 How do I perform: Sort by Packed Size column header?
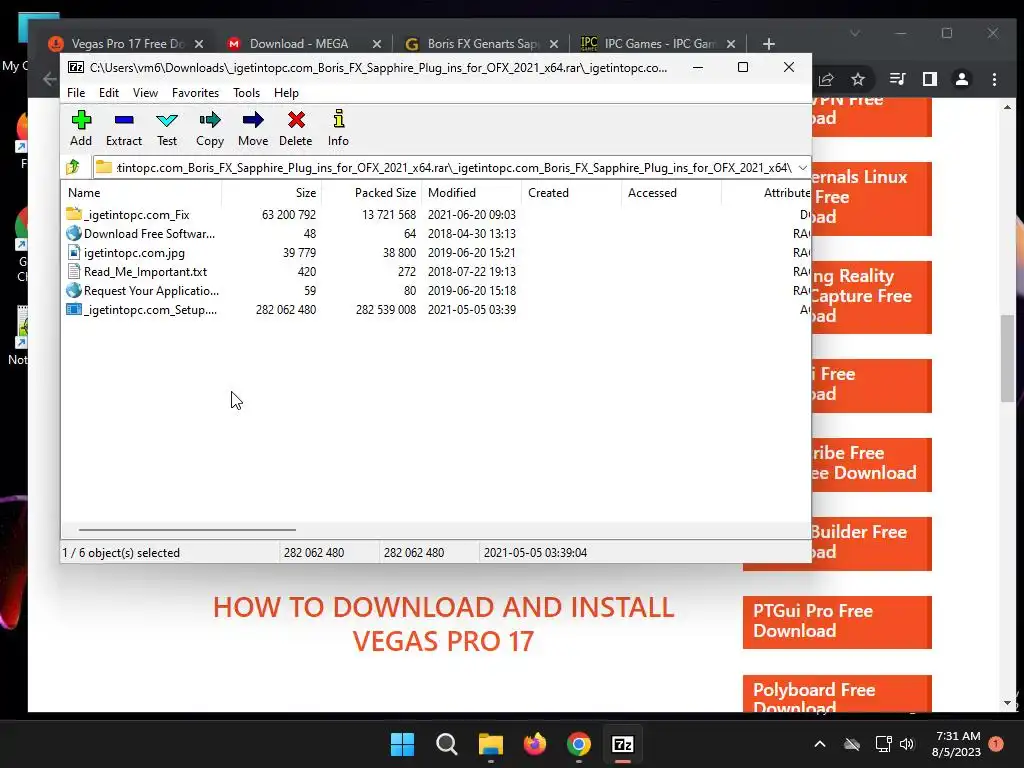[x=372, y=193]
